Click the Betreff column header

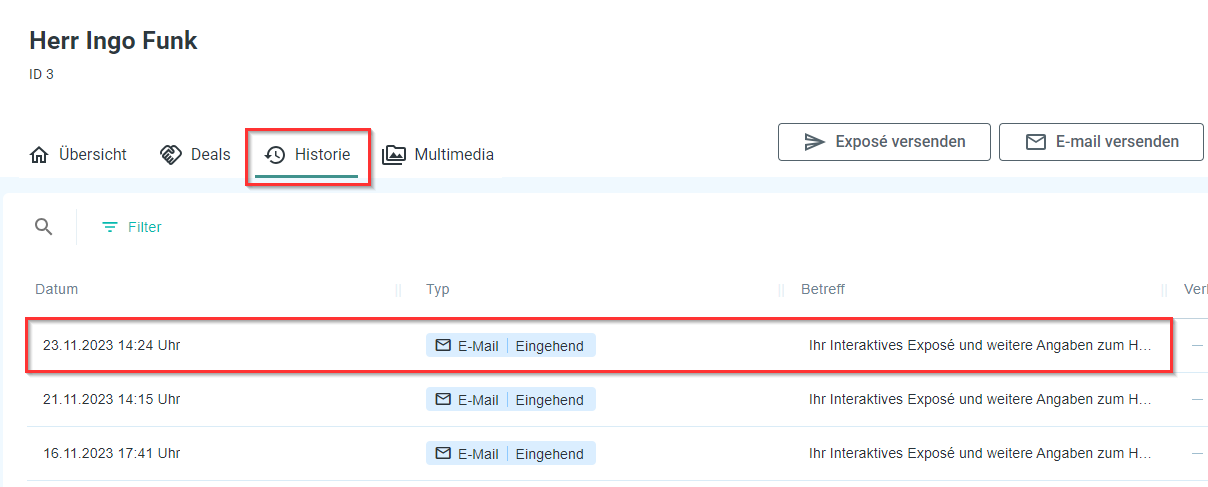pyautogui.click(x=823, y=289)
